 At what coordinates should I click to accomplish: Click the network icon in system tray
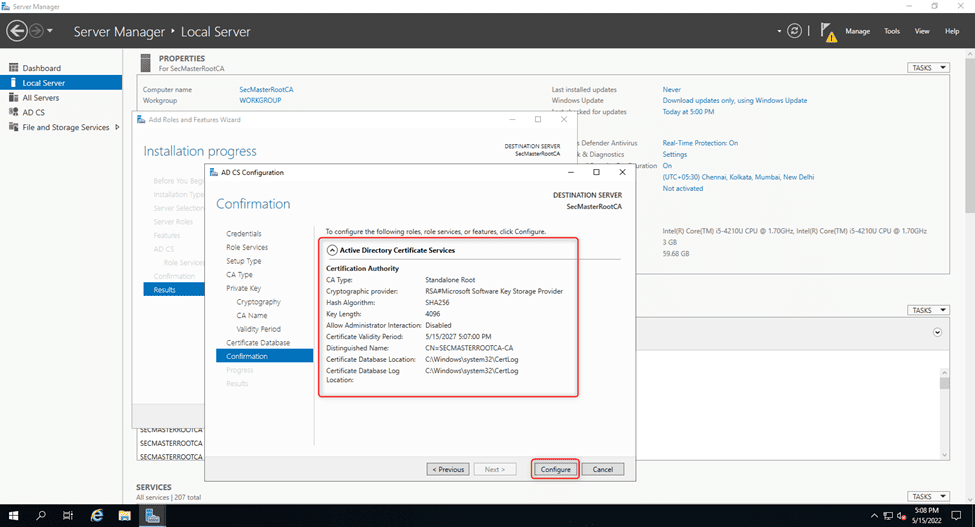888,516
